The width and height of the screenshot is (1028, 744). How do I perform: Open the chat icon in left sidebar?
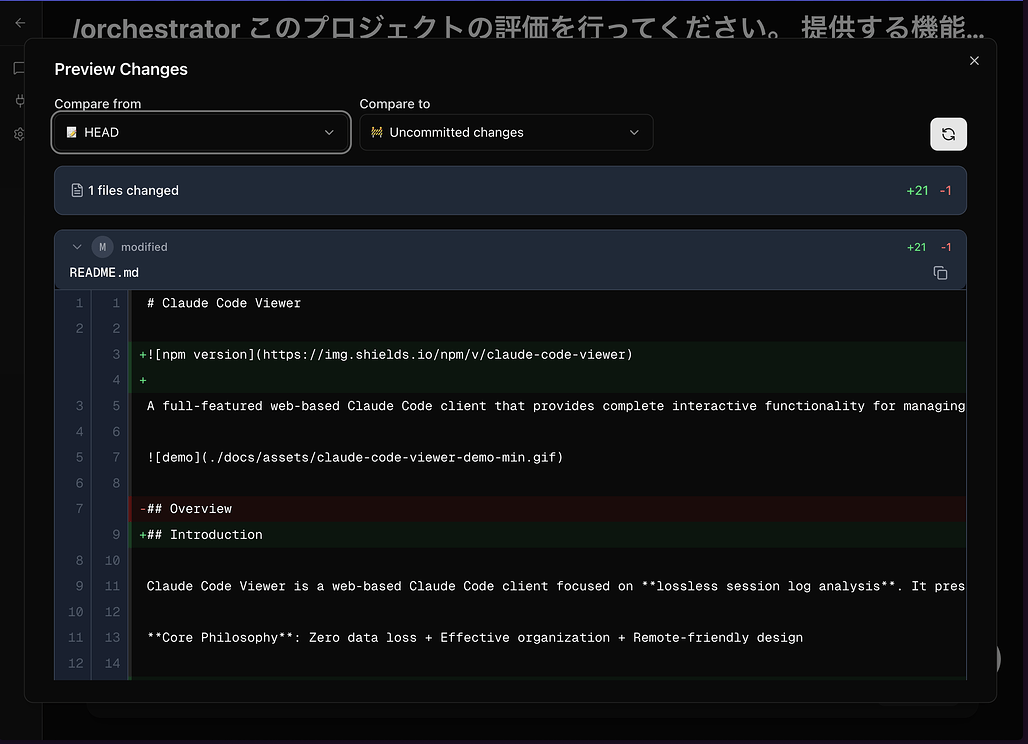tap(18, 69)
